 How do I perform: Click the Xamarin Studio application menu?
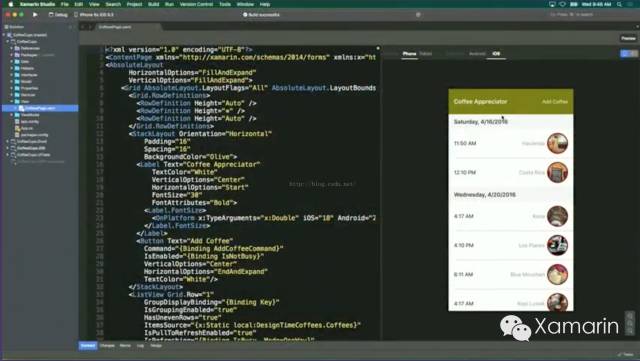[37, 4]
